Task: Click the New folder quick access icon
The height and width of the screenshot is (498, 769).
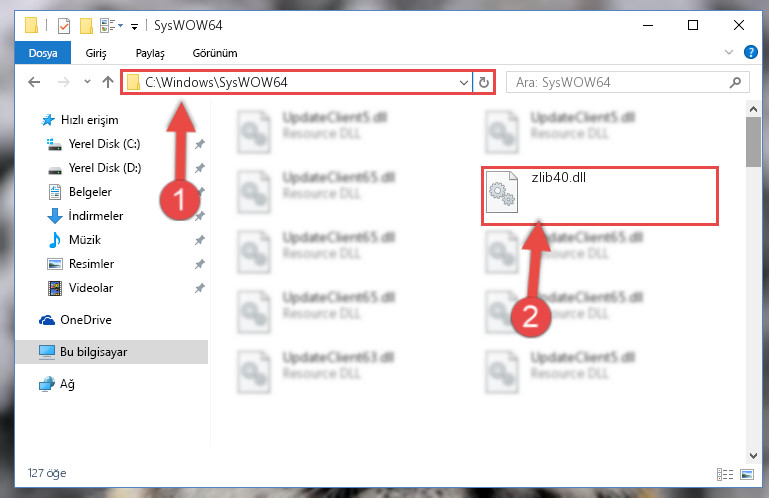Action: [86, 26]
